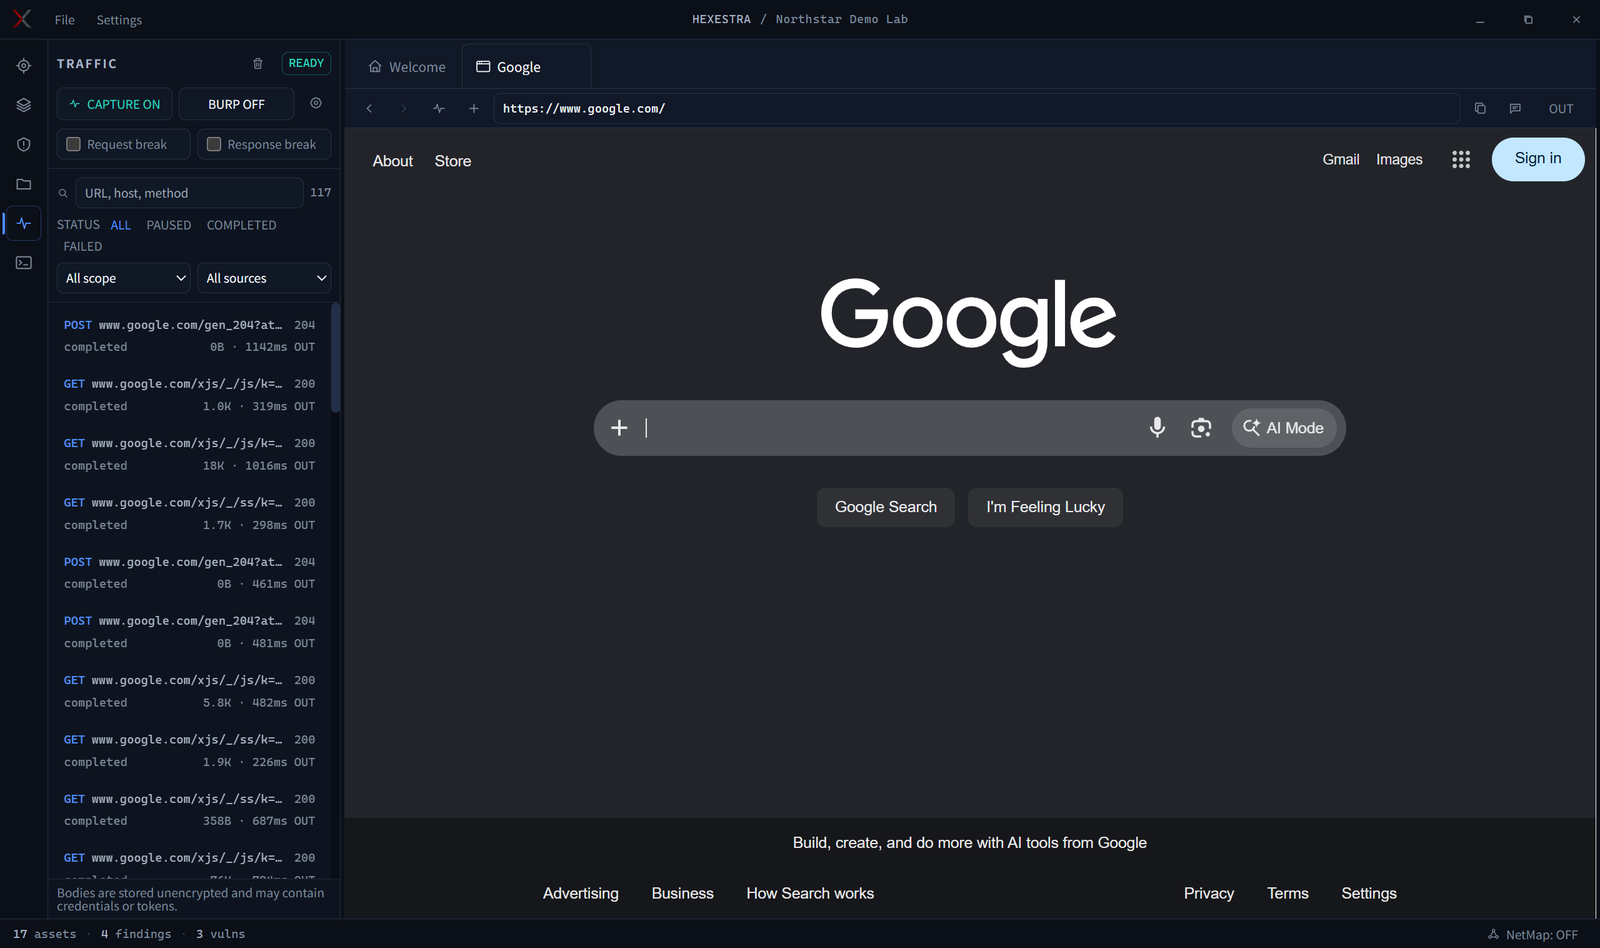The image size is (1600, 948).
Task: Open the layers stack sidebar panel
Action: 24,105
